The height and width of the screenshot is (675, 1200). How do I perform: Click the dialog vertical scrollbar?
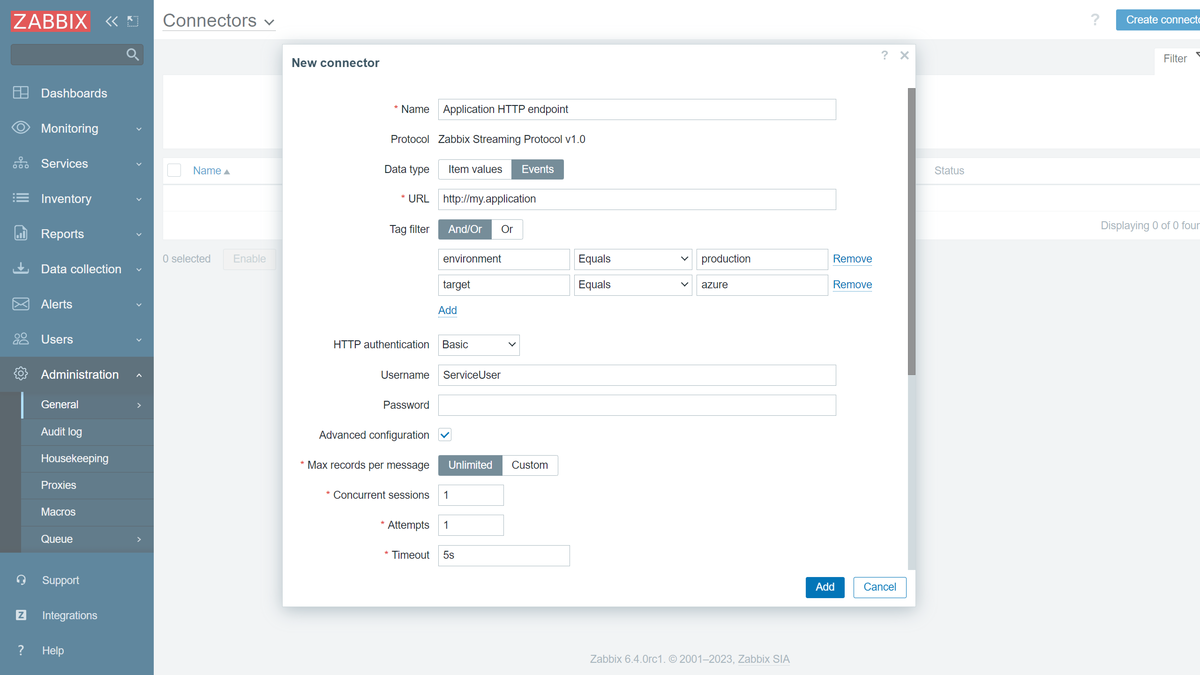click(x=911, y=232)
